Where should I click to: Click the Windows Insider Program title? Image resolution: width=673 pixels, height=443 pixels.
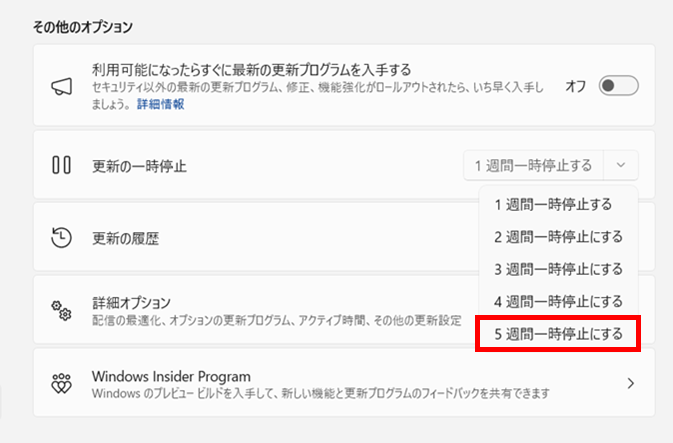click(x=171, y=376)
